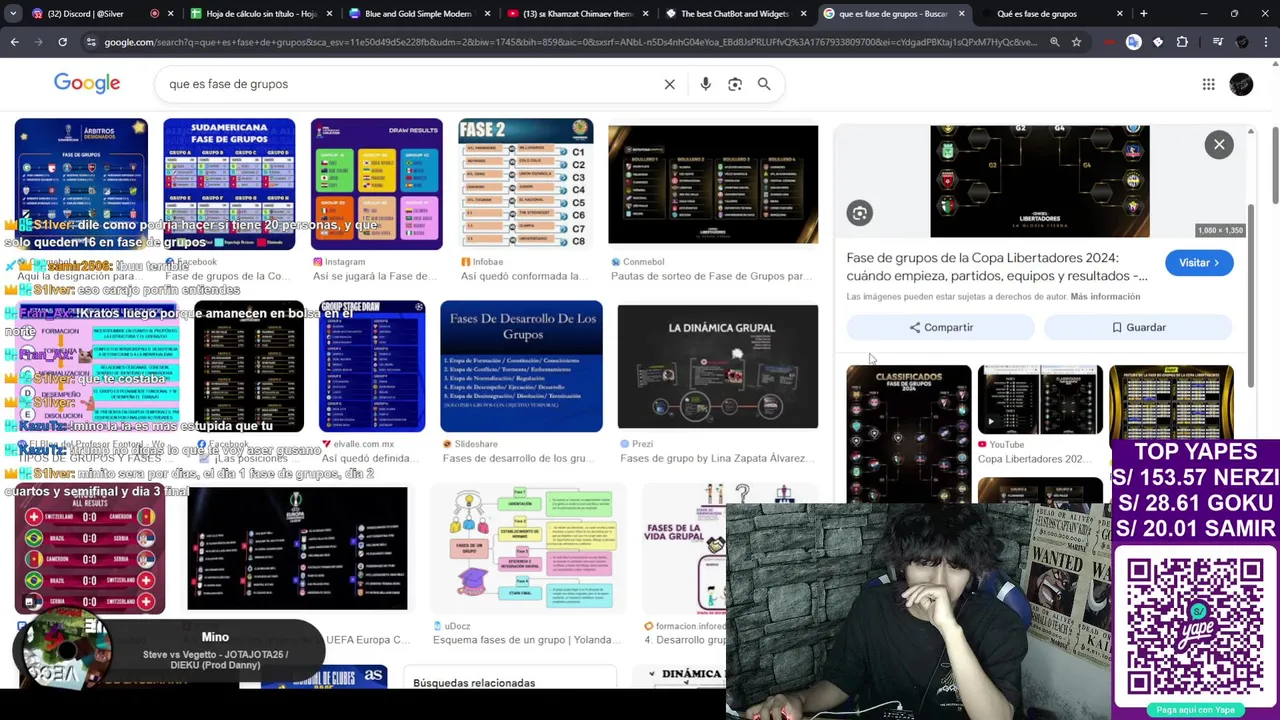Click in the Google search input field

click(410, 84)
